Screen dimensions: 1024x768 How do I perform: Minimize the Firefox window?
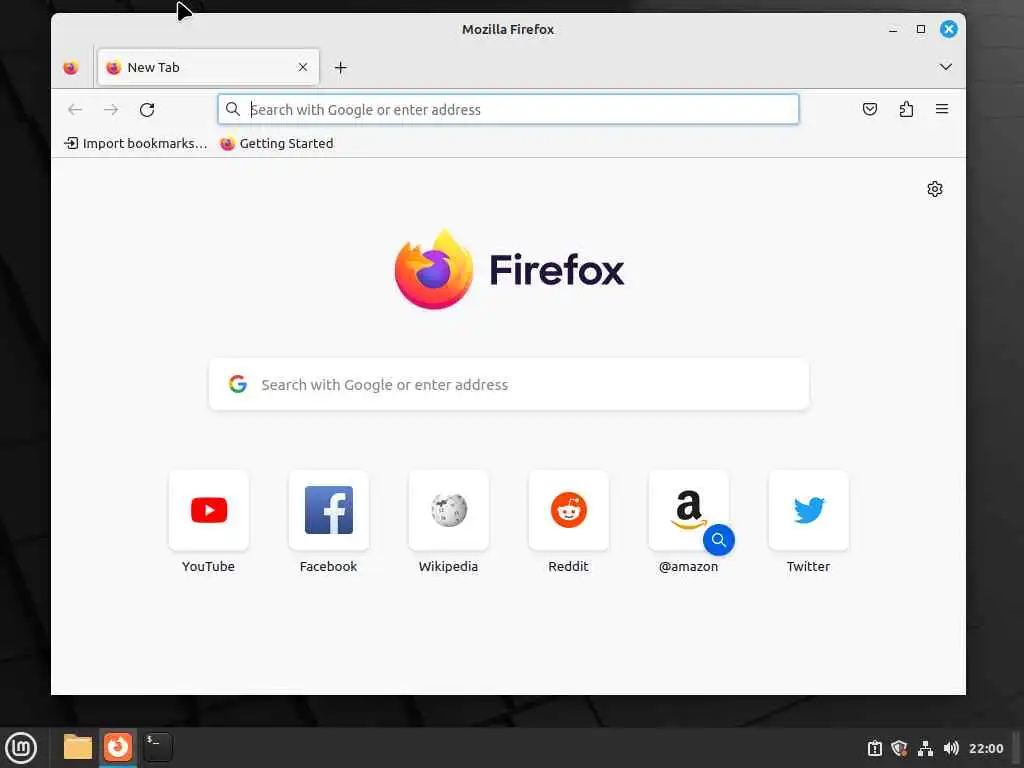coord(893,29)
